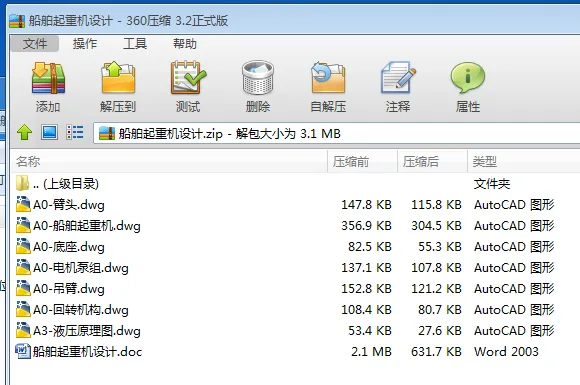Viewport: 580px width, 385px height.
Task: Click the 107.8 KB compressed size value
Action: (436, 267)
